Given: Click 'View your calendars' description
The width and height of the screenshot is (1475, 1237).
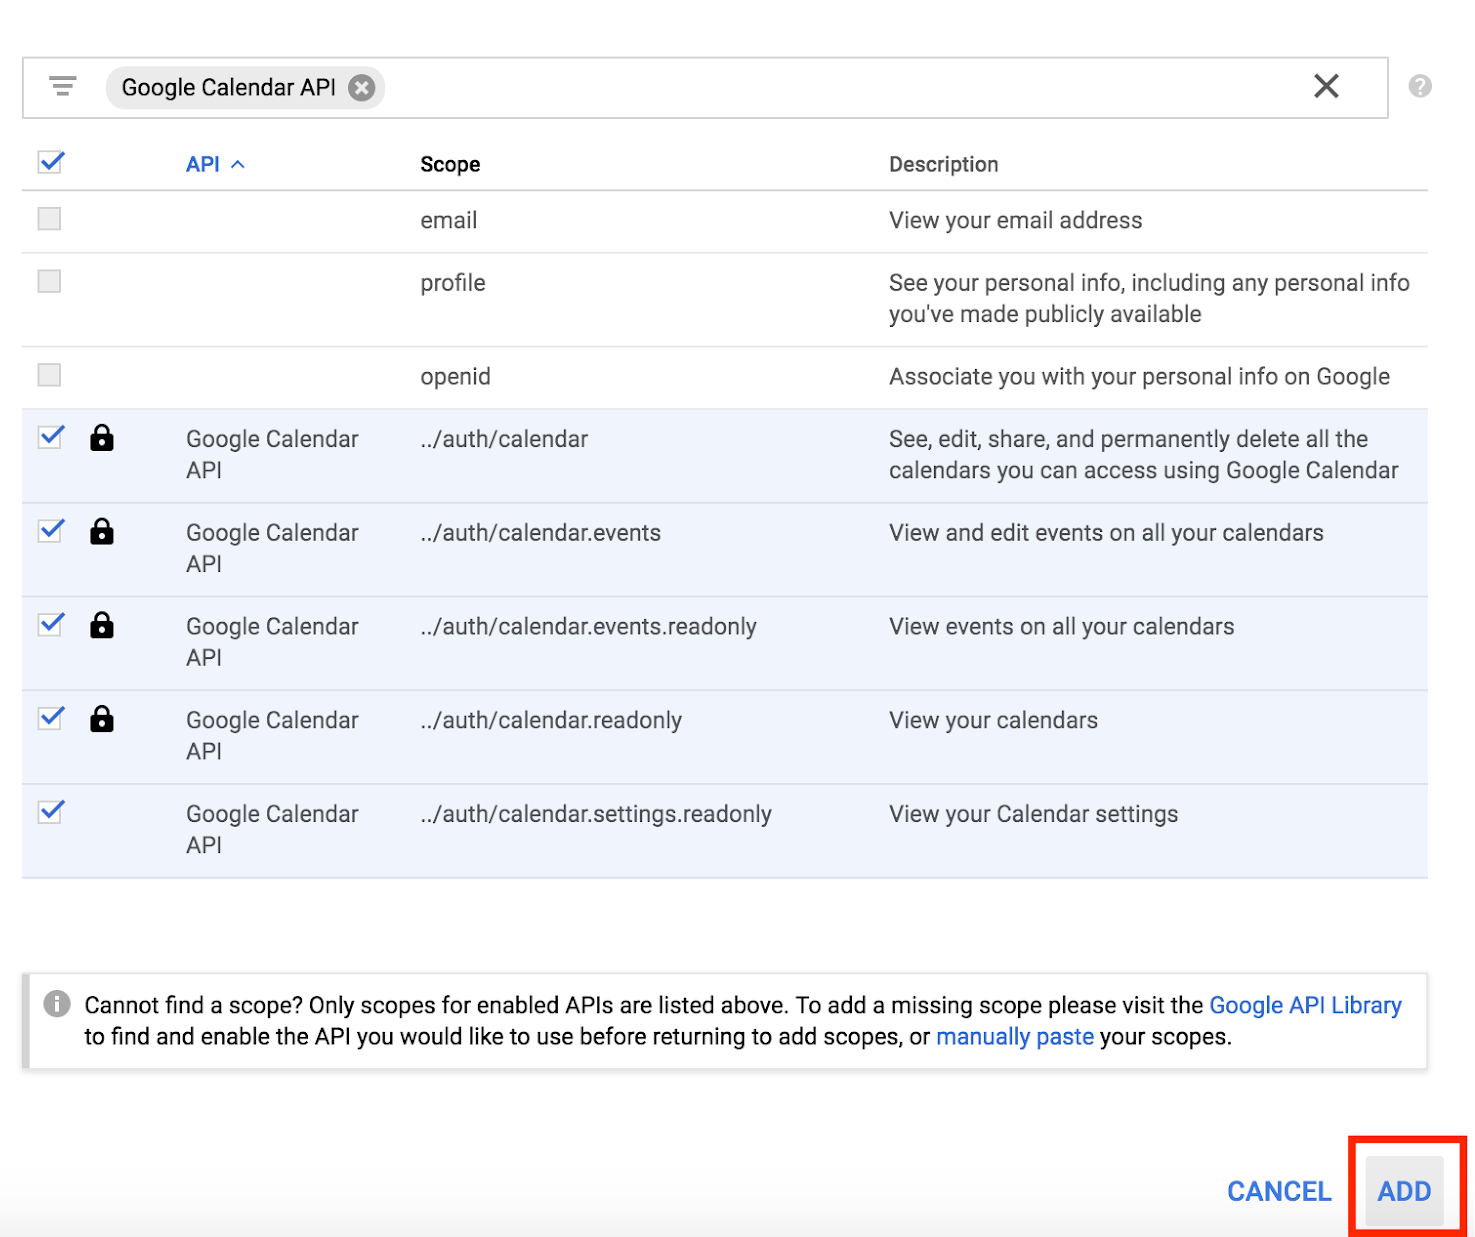Looking at the screenshot, I should click(x=993, y=720).
